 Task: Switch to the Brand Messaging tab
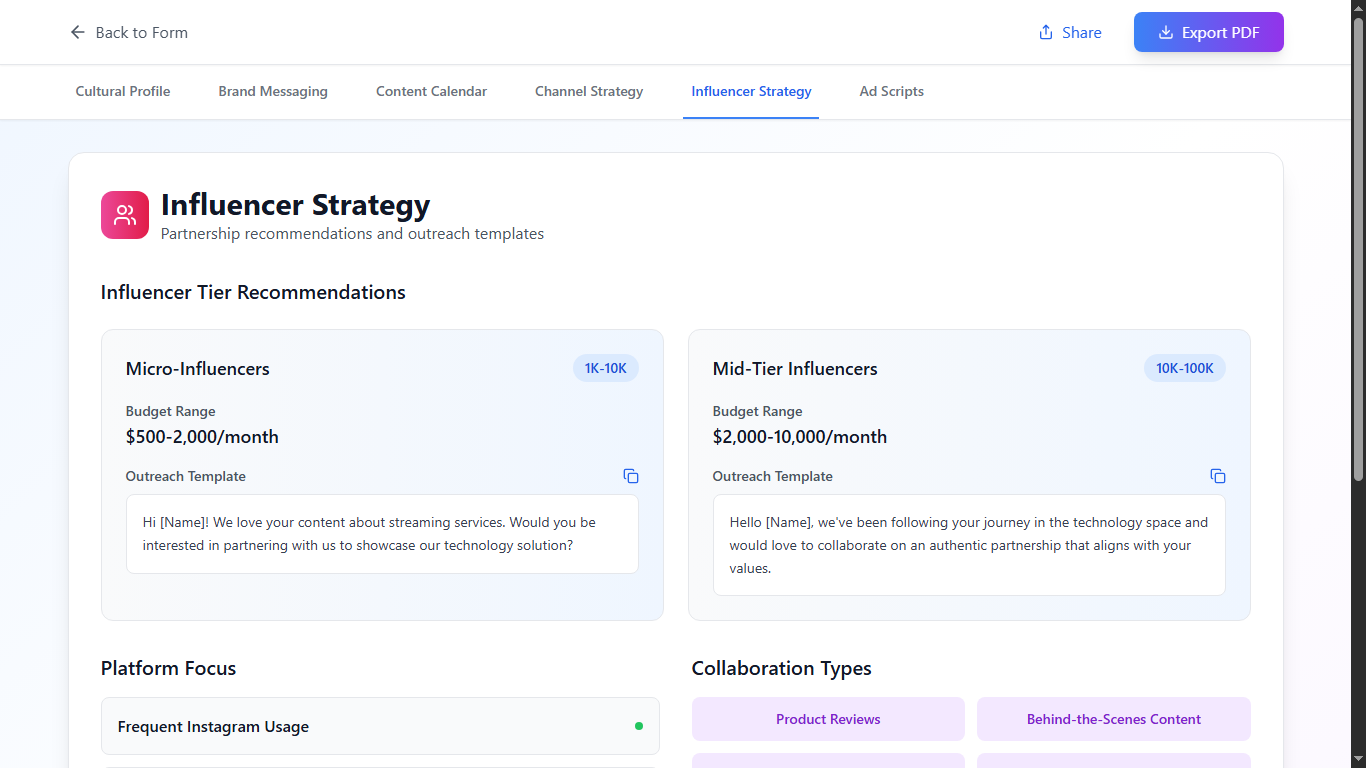coord(273,91)
